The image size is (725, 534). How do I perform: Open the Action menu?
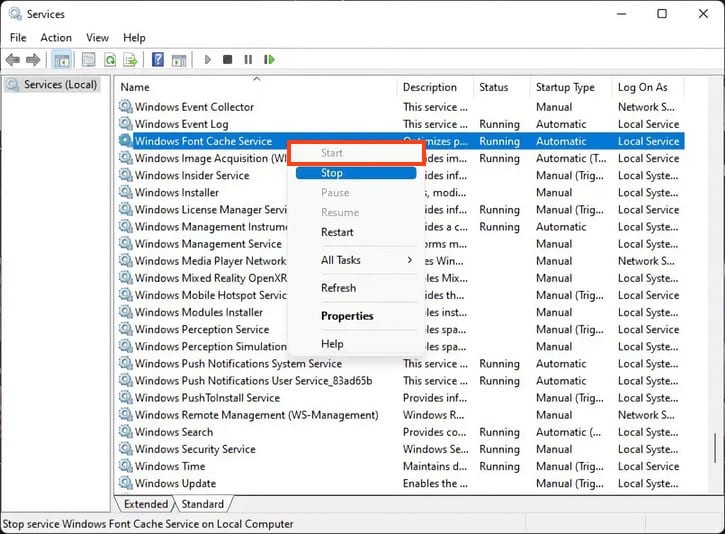(56, 38)
